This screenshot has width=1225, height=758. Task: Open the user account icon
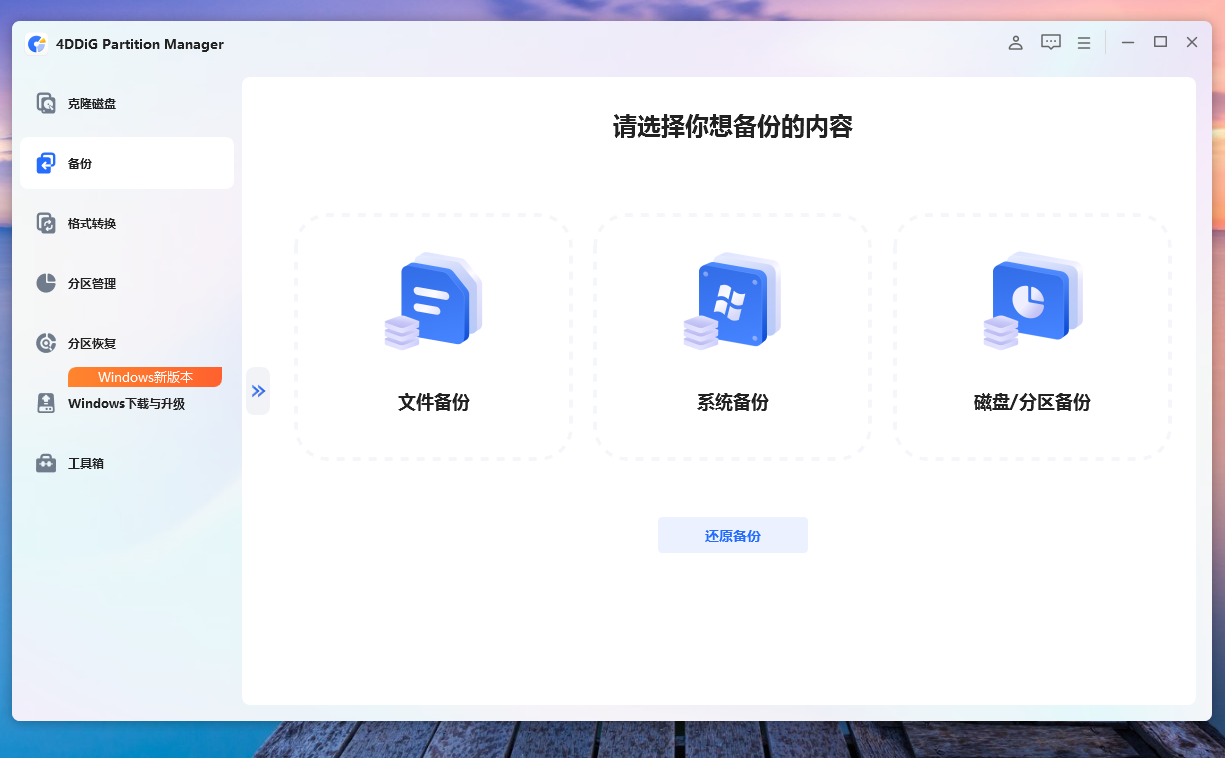coord(1015,42)
